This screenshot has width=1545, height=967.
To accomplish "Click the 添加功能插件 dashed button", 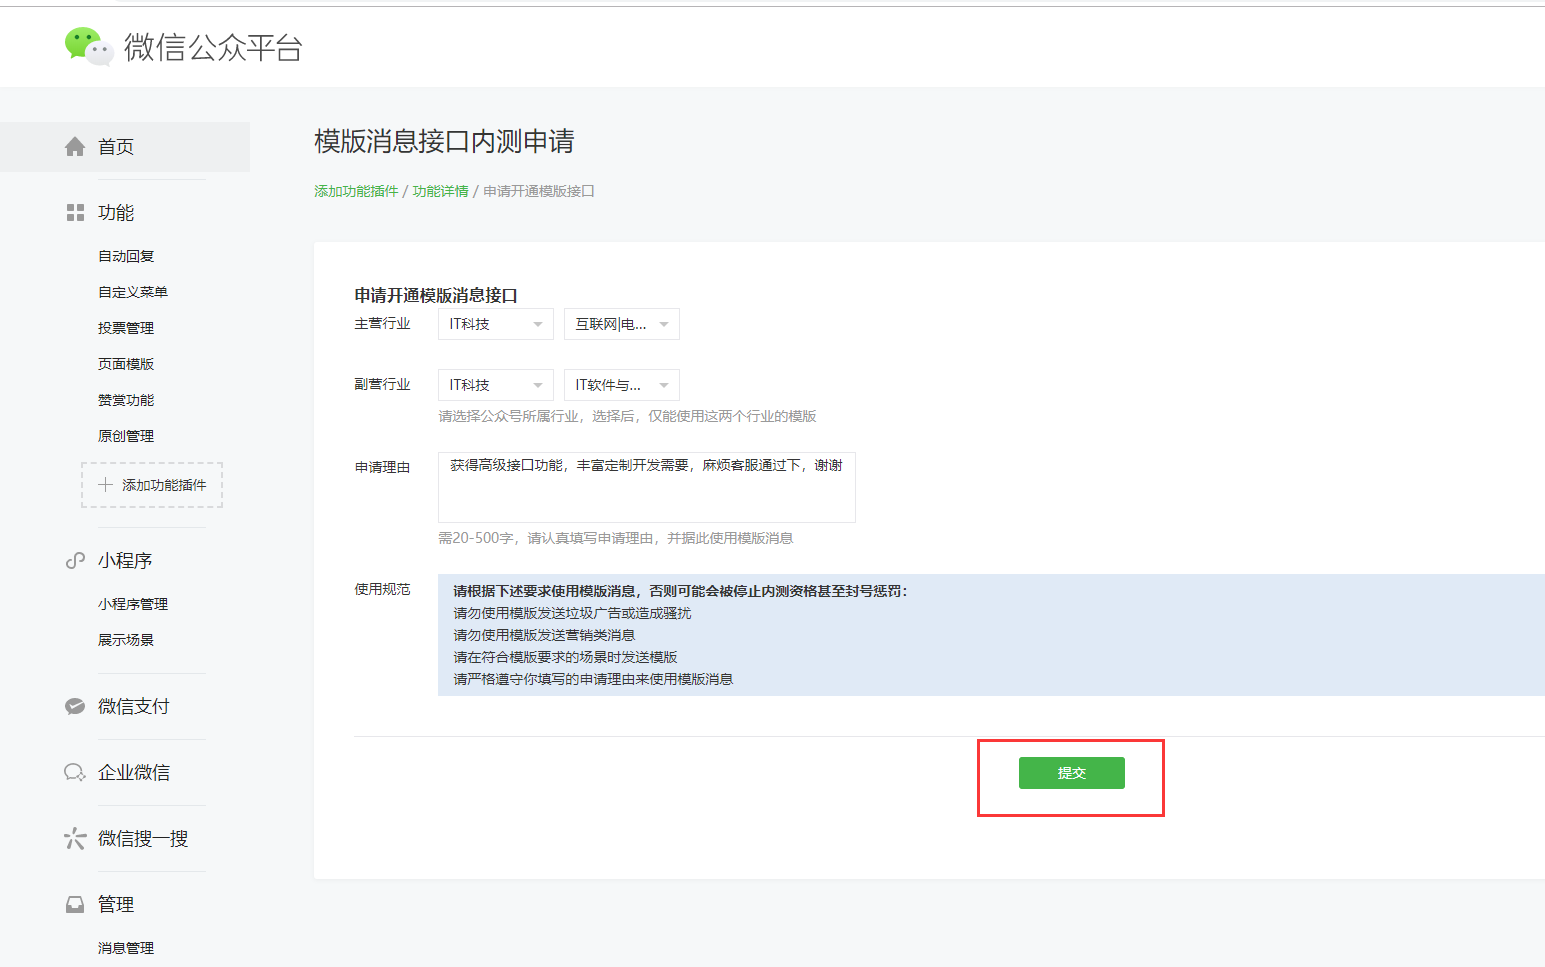I will tap(152, 485).
